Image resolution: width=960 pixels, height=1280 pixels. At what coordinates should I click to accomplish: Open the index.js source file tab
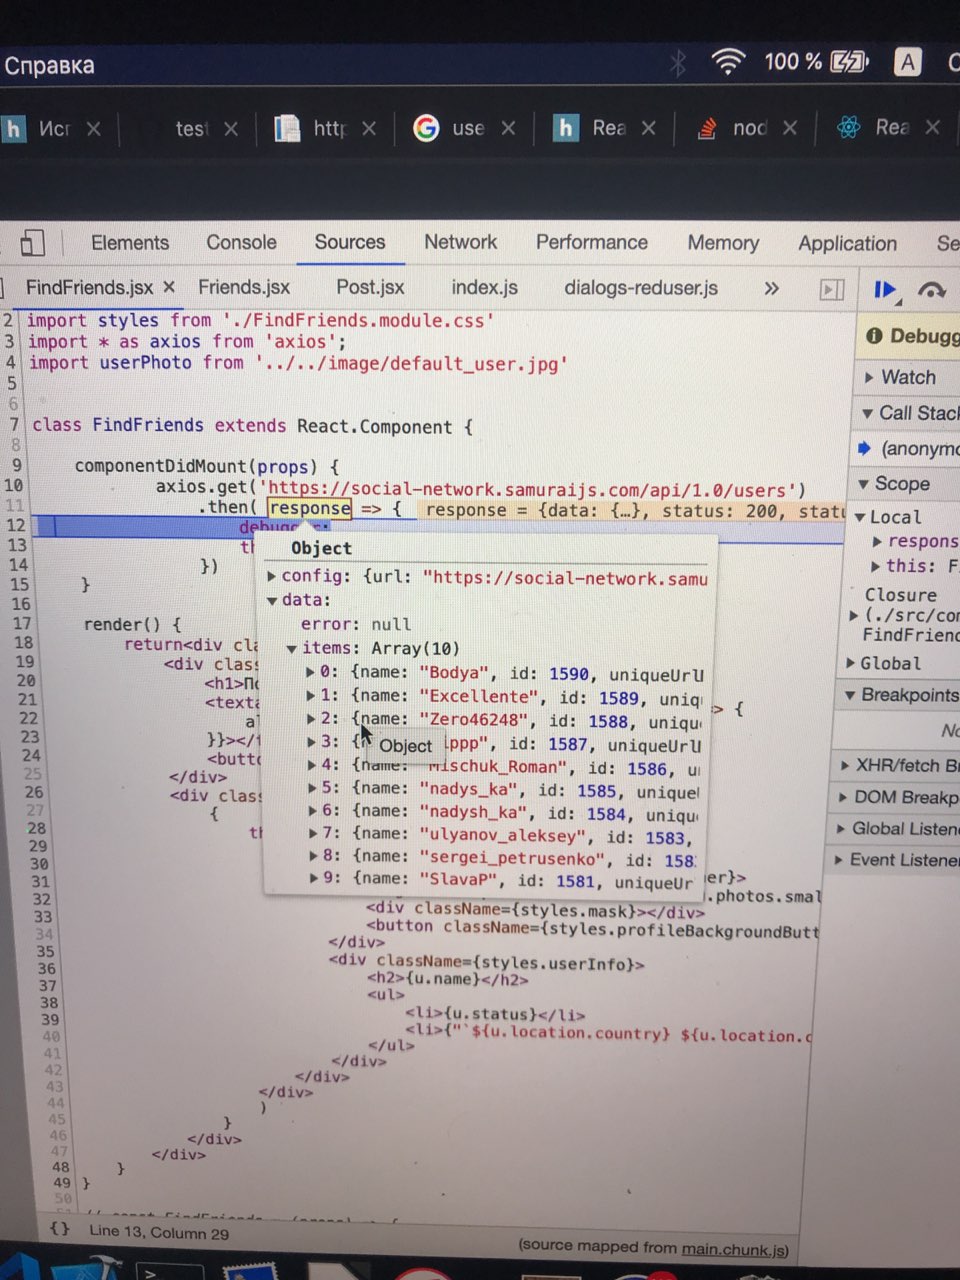pyautogui.click(x=484, y=287)
